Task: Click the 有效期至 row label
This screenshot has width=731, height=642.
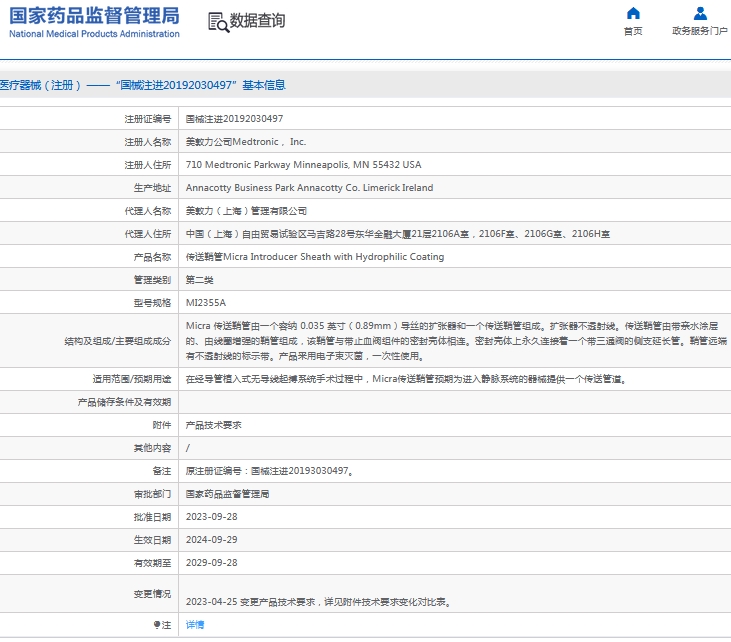Action: click(152, 563)
